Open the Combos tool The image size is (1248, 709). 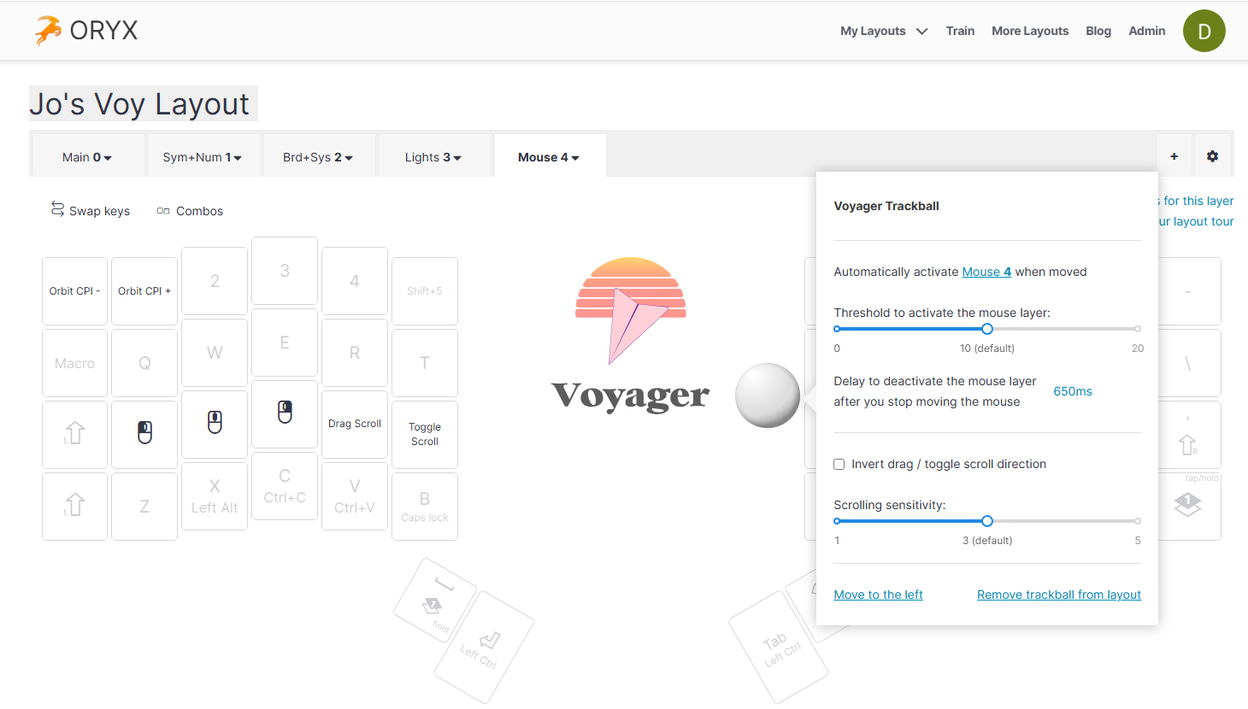click(x=190, y=211)
